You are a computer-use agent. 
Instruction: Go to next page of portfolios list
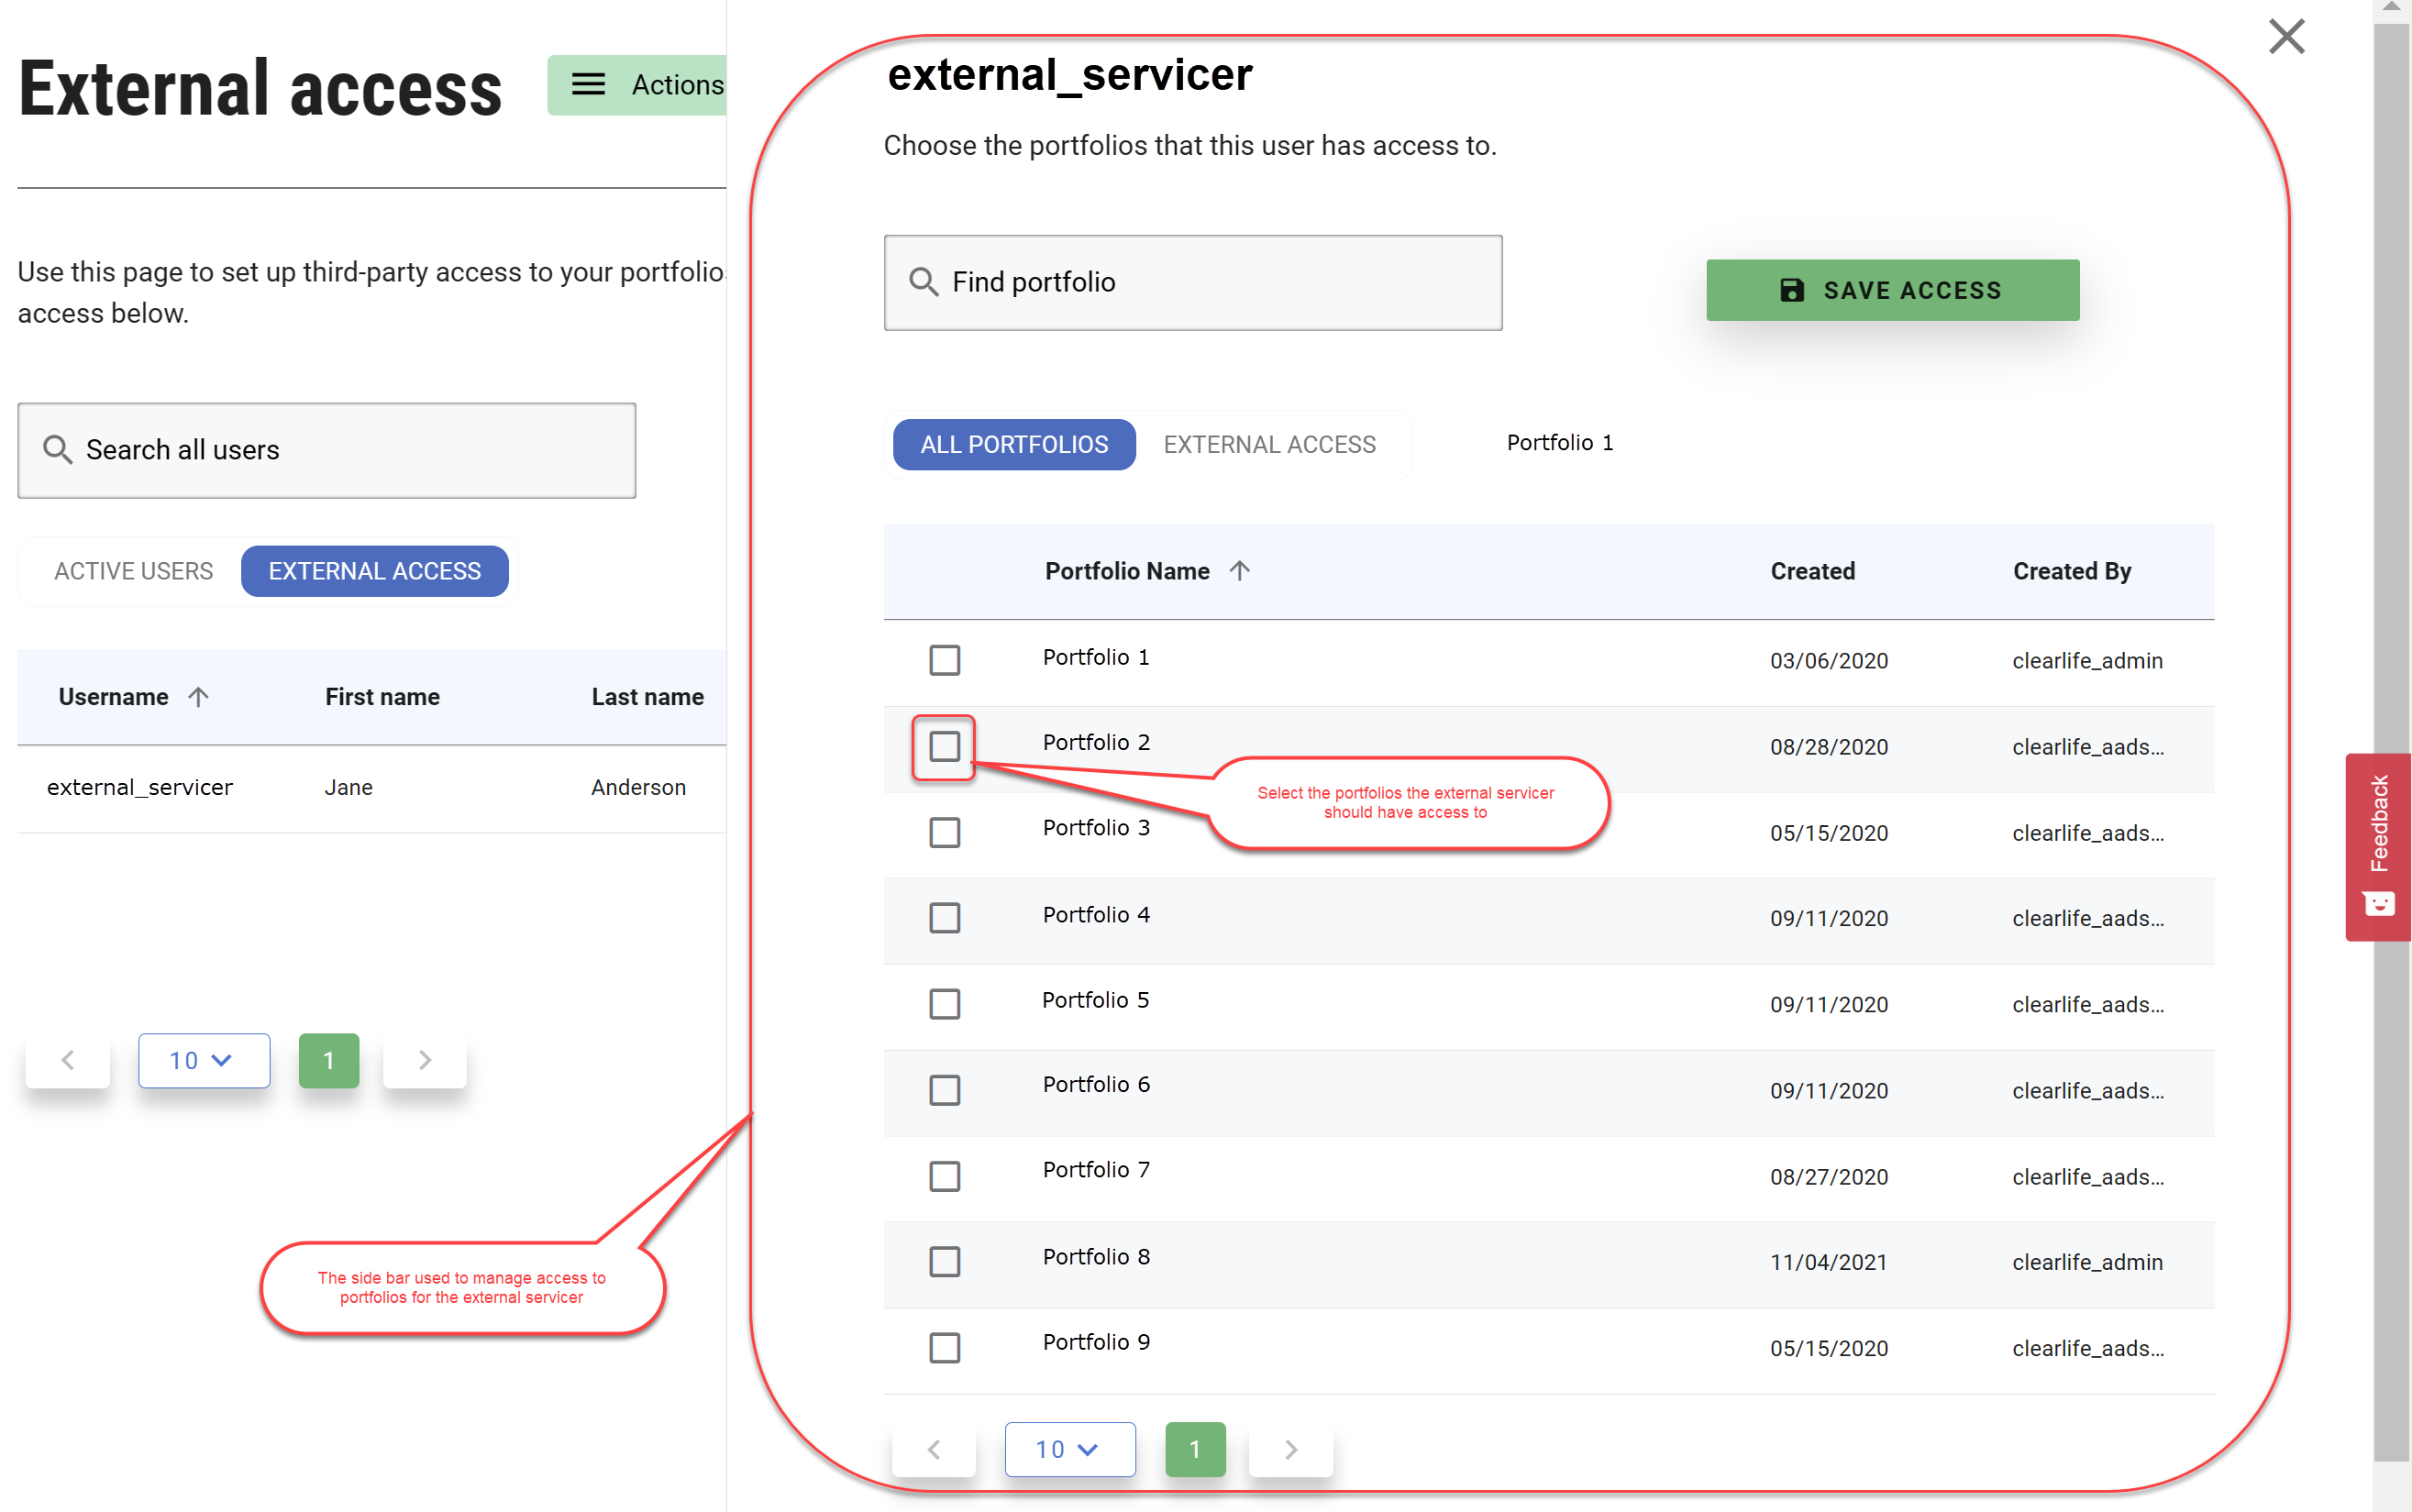click(x=1290, y=1449)
